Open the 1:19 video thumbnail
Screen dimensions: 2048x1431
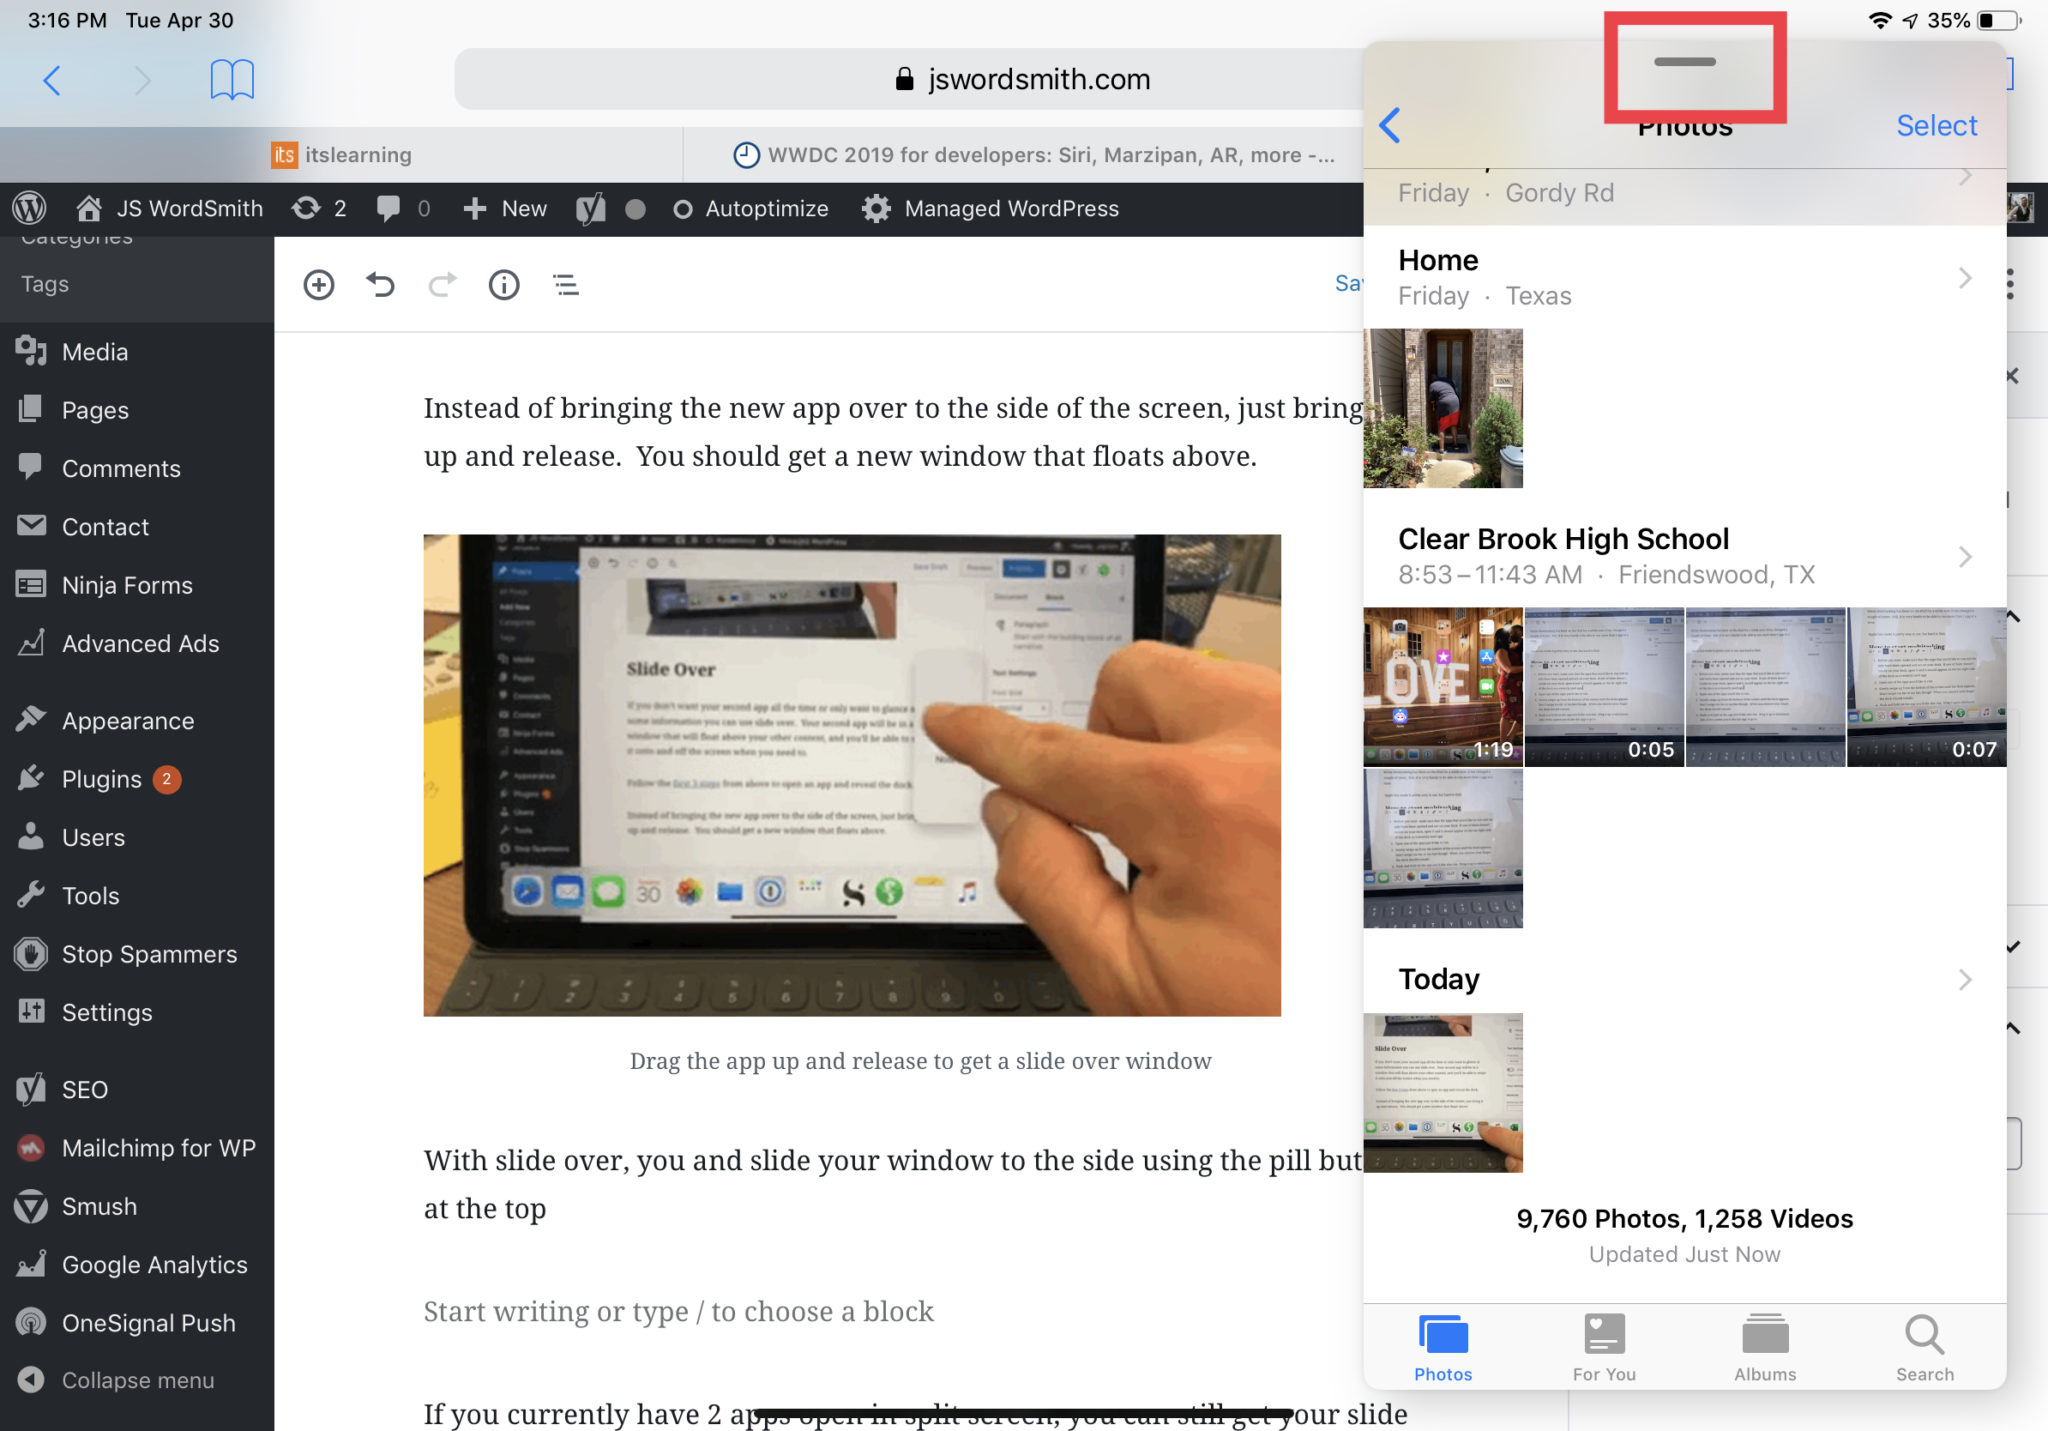tap(1442, 687)
